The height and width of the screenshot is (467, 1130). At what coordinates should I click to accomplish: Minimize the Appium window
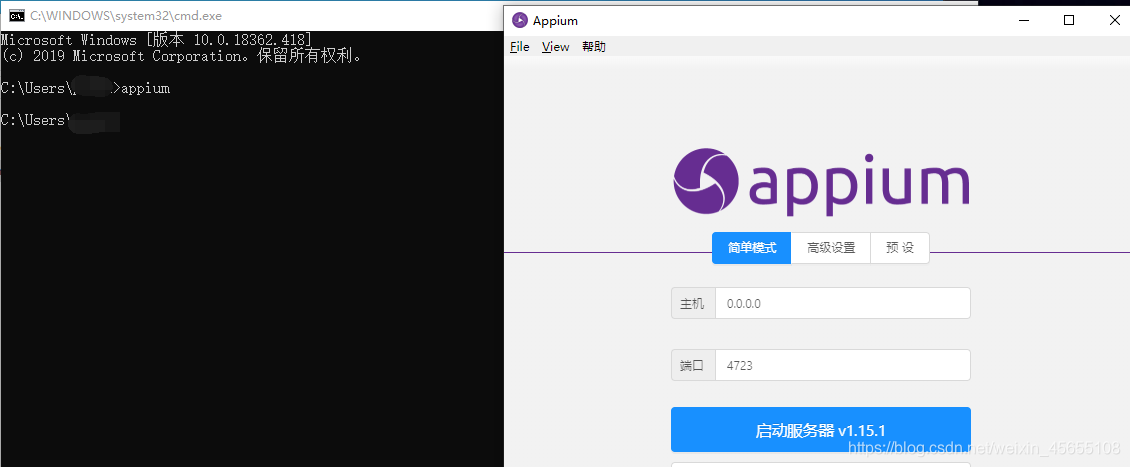tap(1024, 20)
